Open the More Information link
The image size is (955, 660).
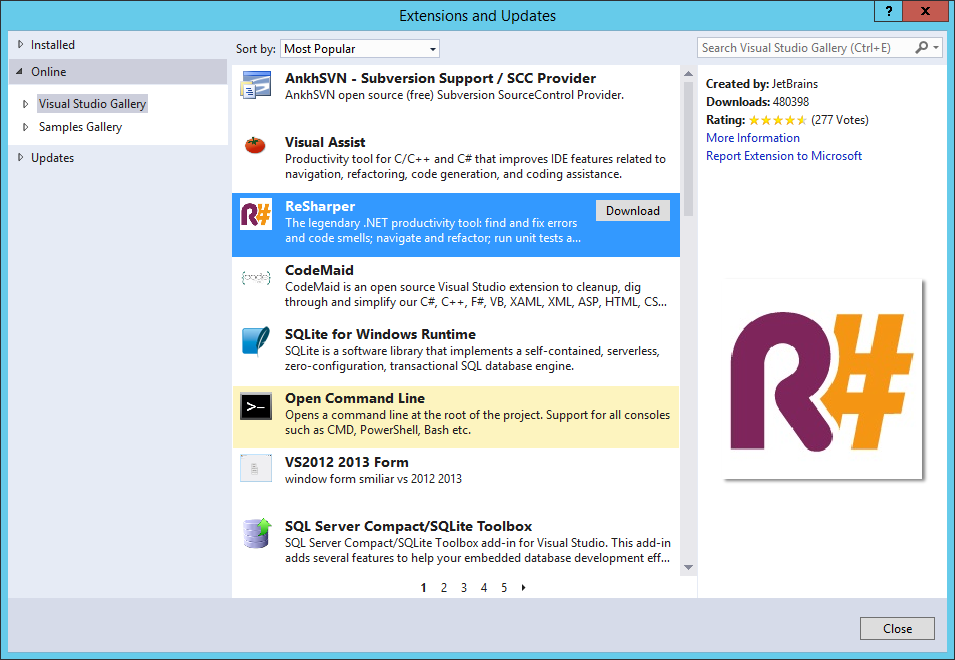click(752, 137)
